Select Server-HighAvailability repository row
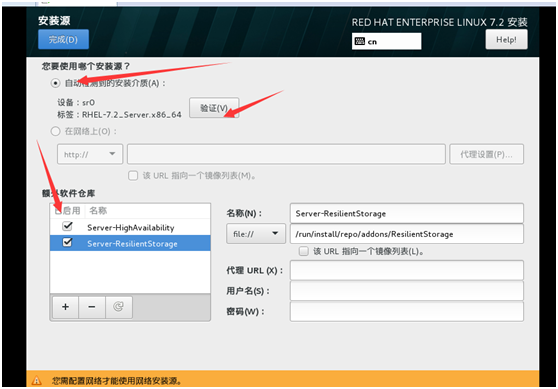The image size is (558, 389). click(x=130, y=227)
